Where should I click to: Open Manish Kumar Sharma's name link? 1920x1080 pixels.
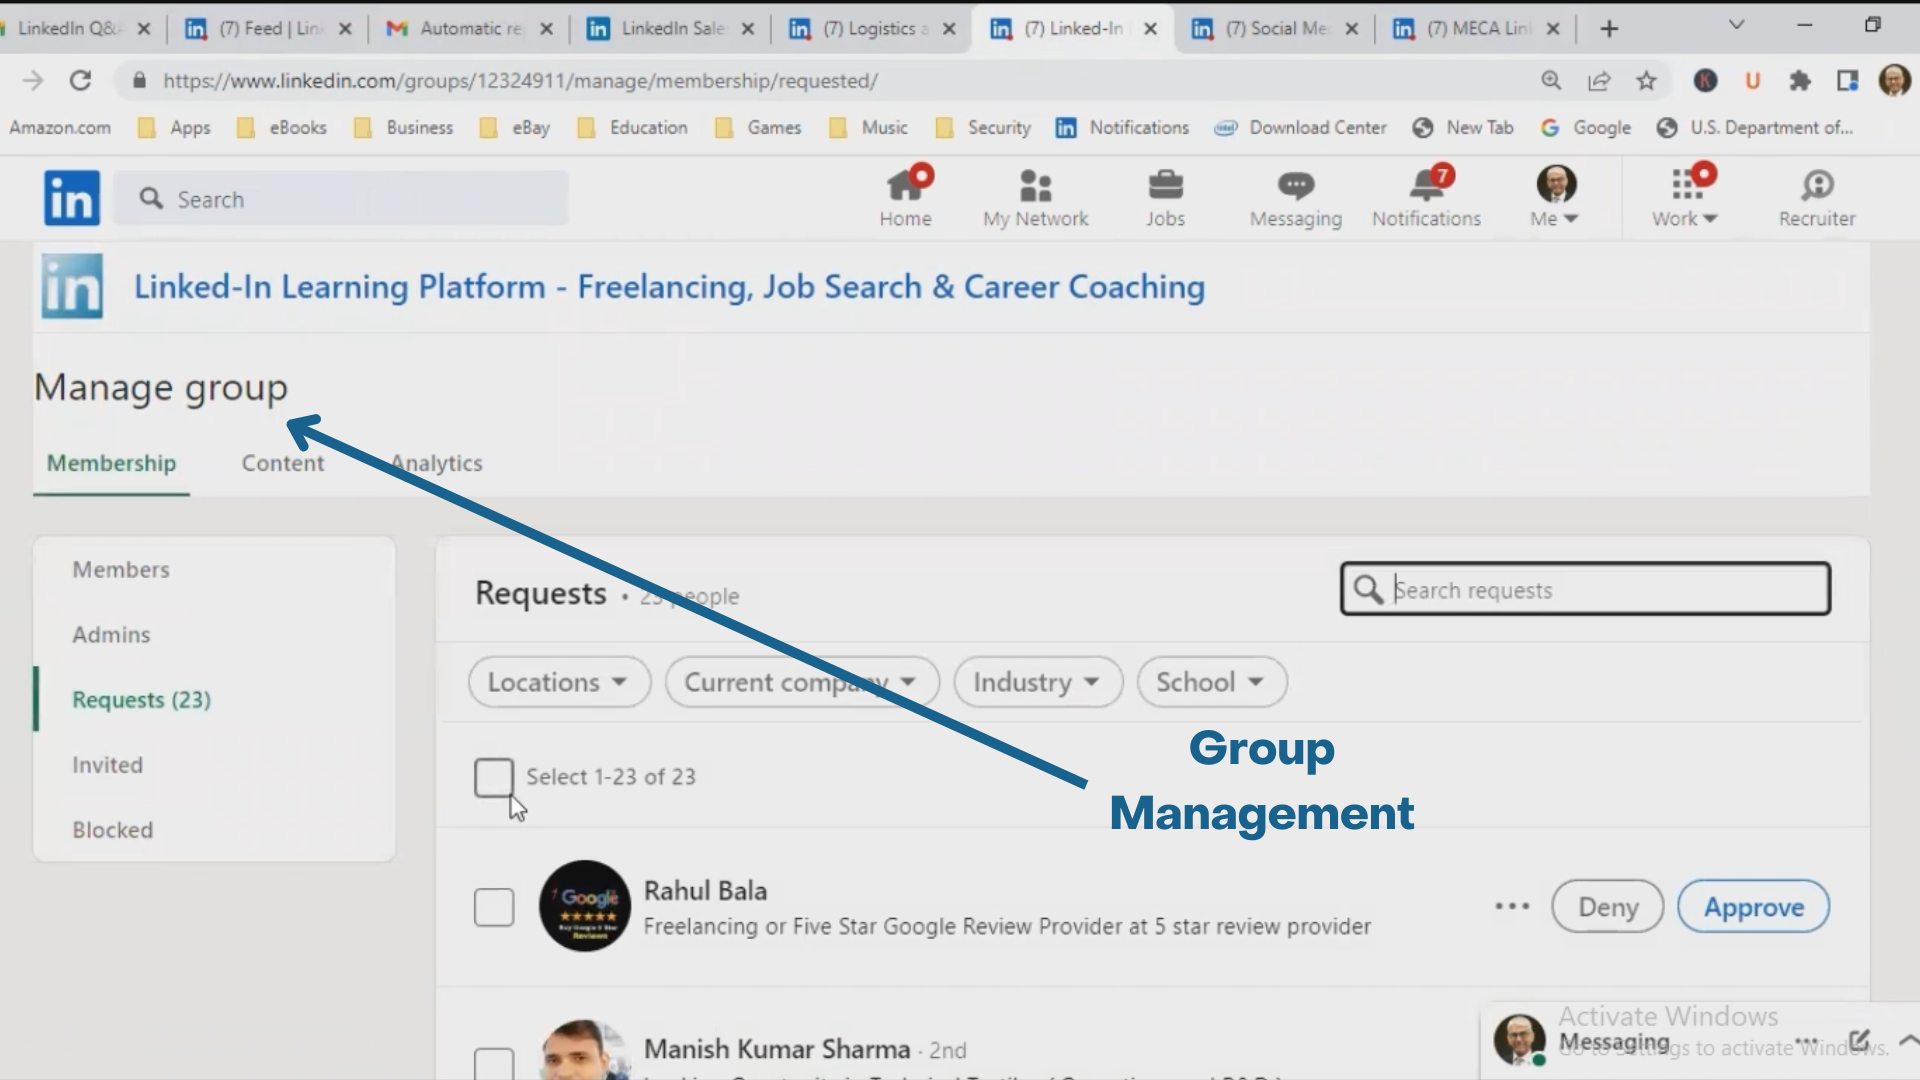[777, 1049]
